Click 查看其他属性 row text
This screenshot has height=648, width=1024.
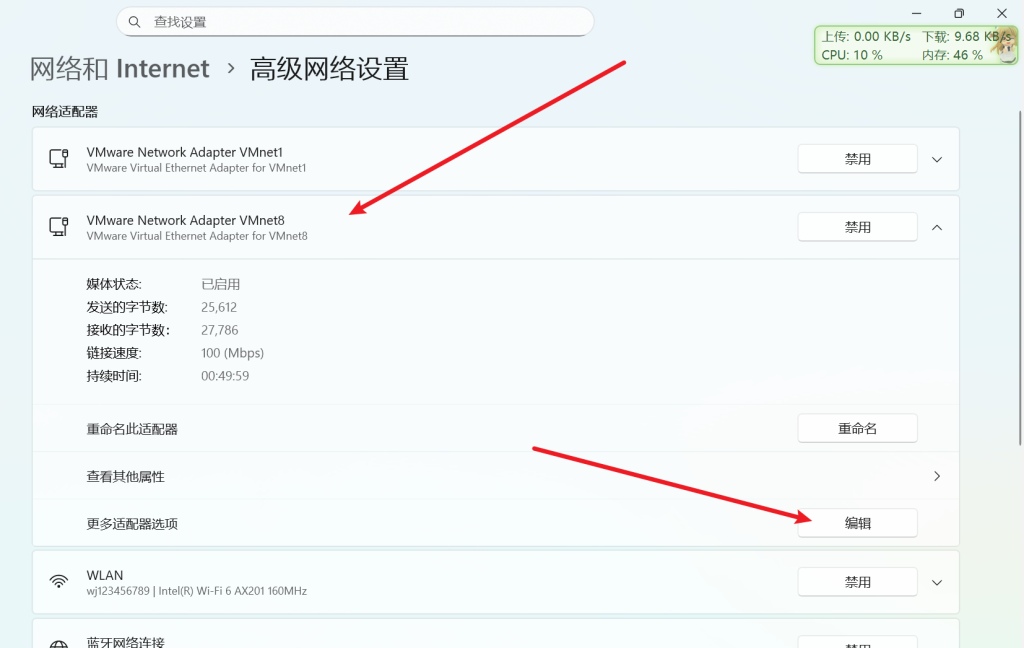(x=125, y=476)
